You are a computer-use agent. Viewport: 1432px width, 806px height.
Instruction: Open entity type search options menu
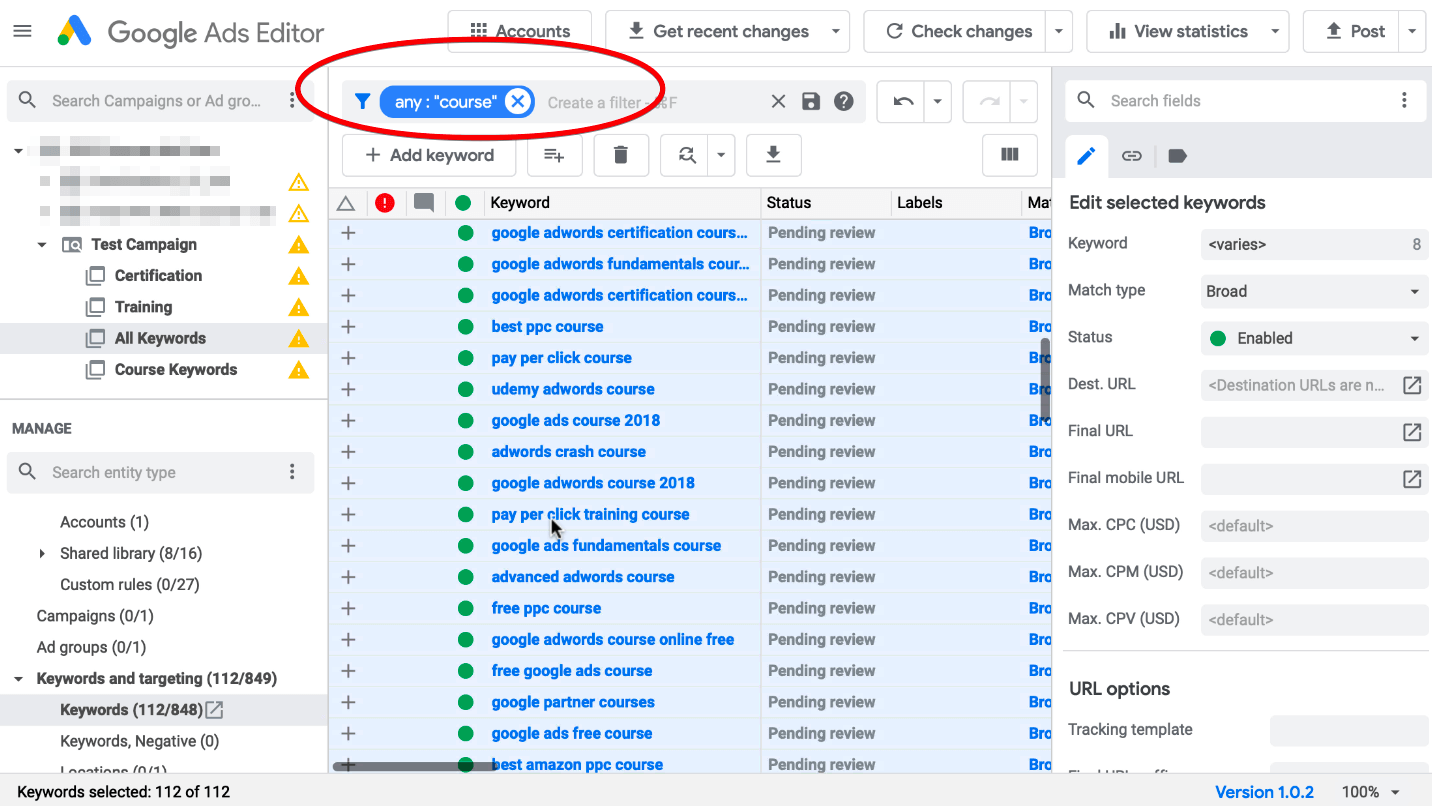292,472
